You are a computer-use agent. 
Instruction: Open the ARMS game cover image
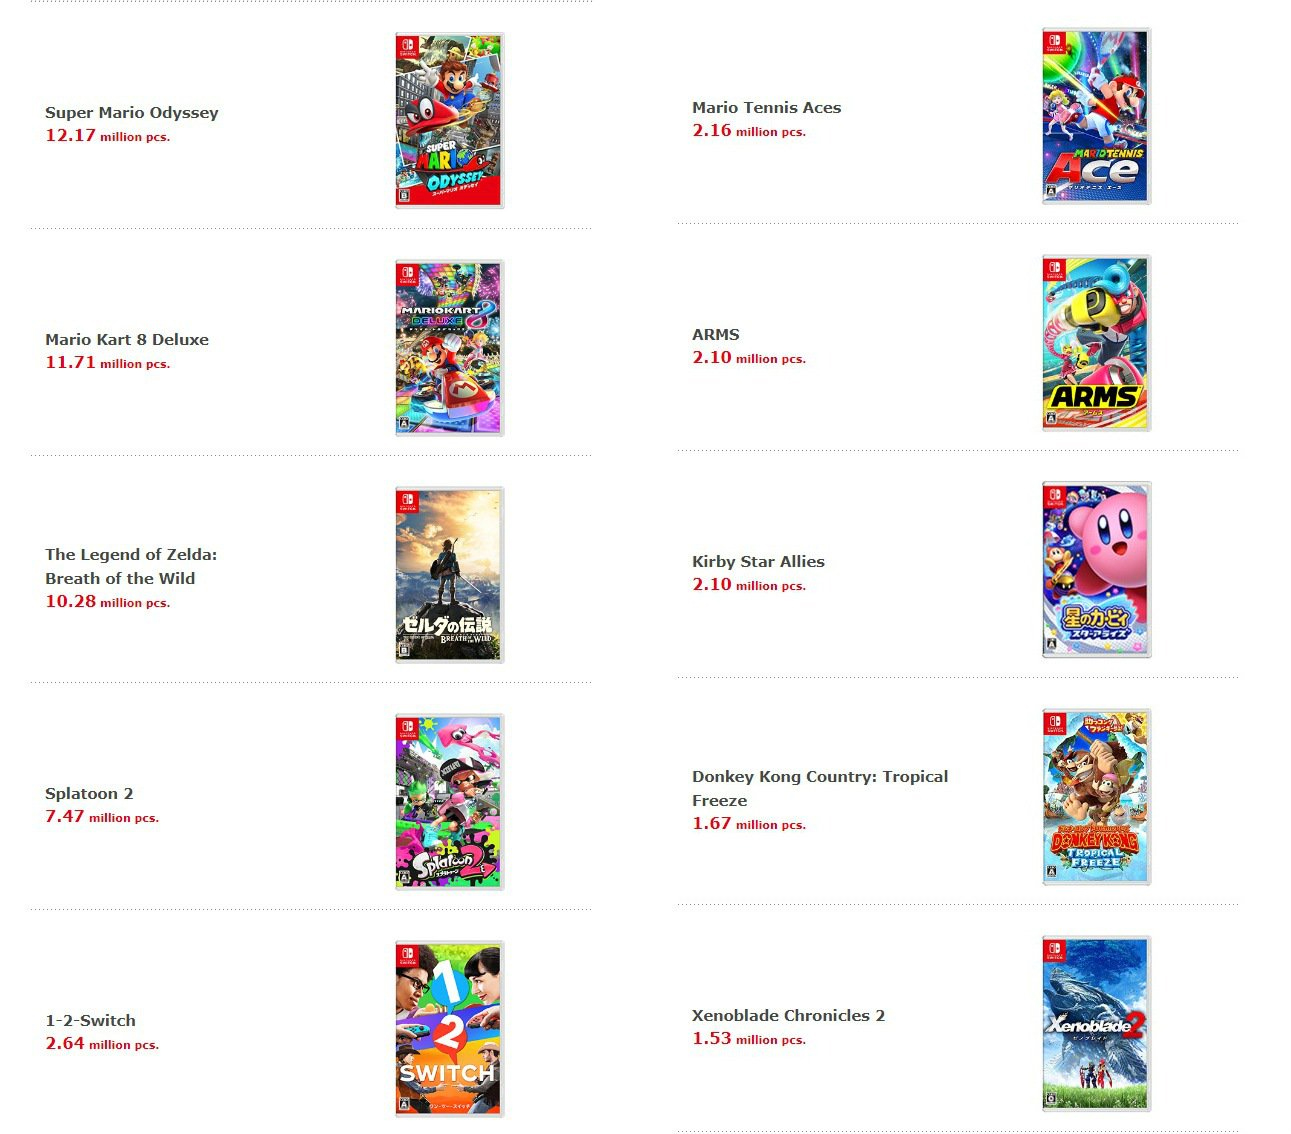coord(1096,343)
